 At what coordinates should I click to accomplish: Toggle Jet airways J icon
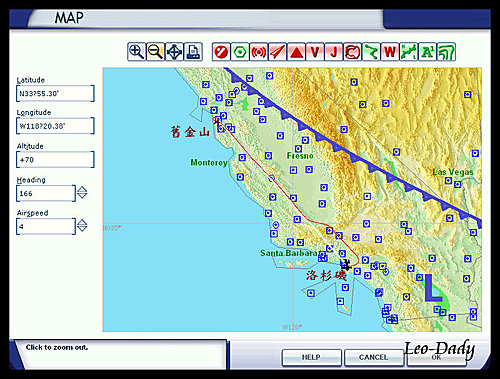coord(334,52)
